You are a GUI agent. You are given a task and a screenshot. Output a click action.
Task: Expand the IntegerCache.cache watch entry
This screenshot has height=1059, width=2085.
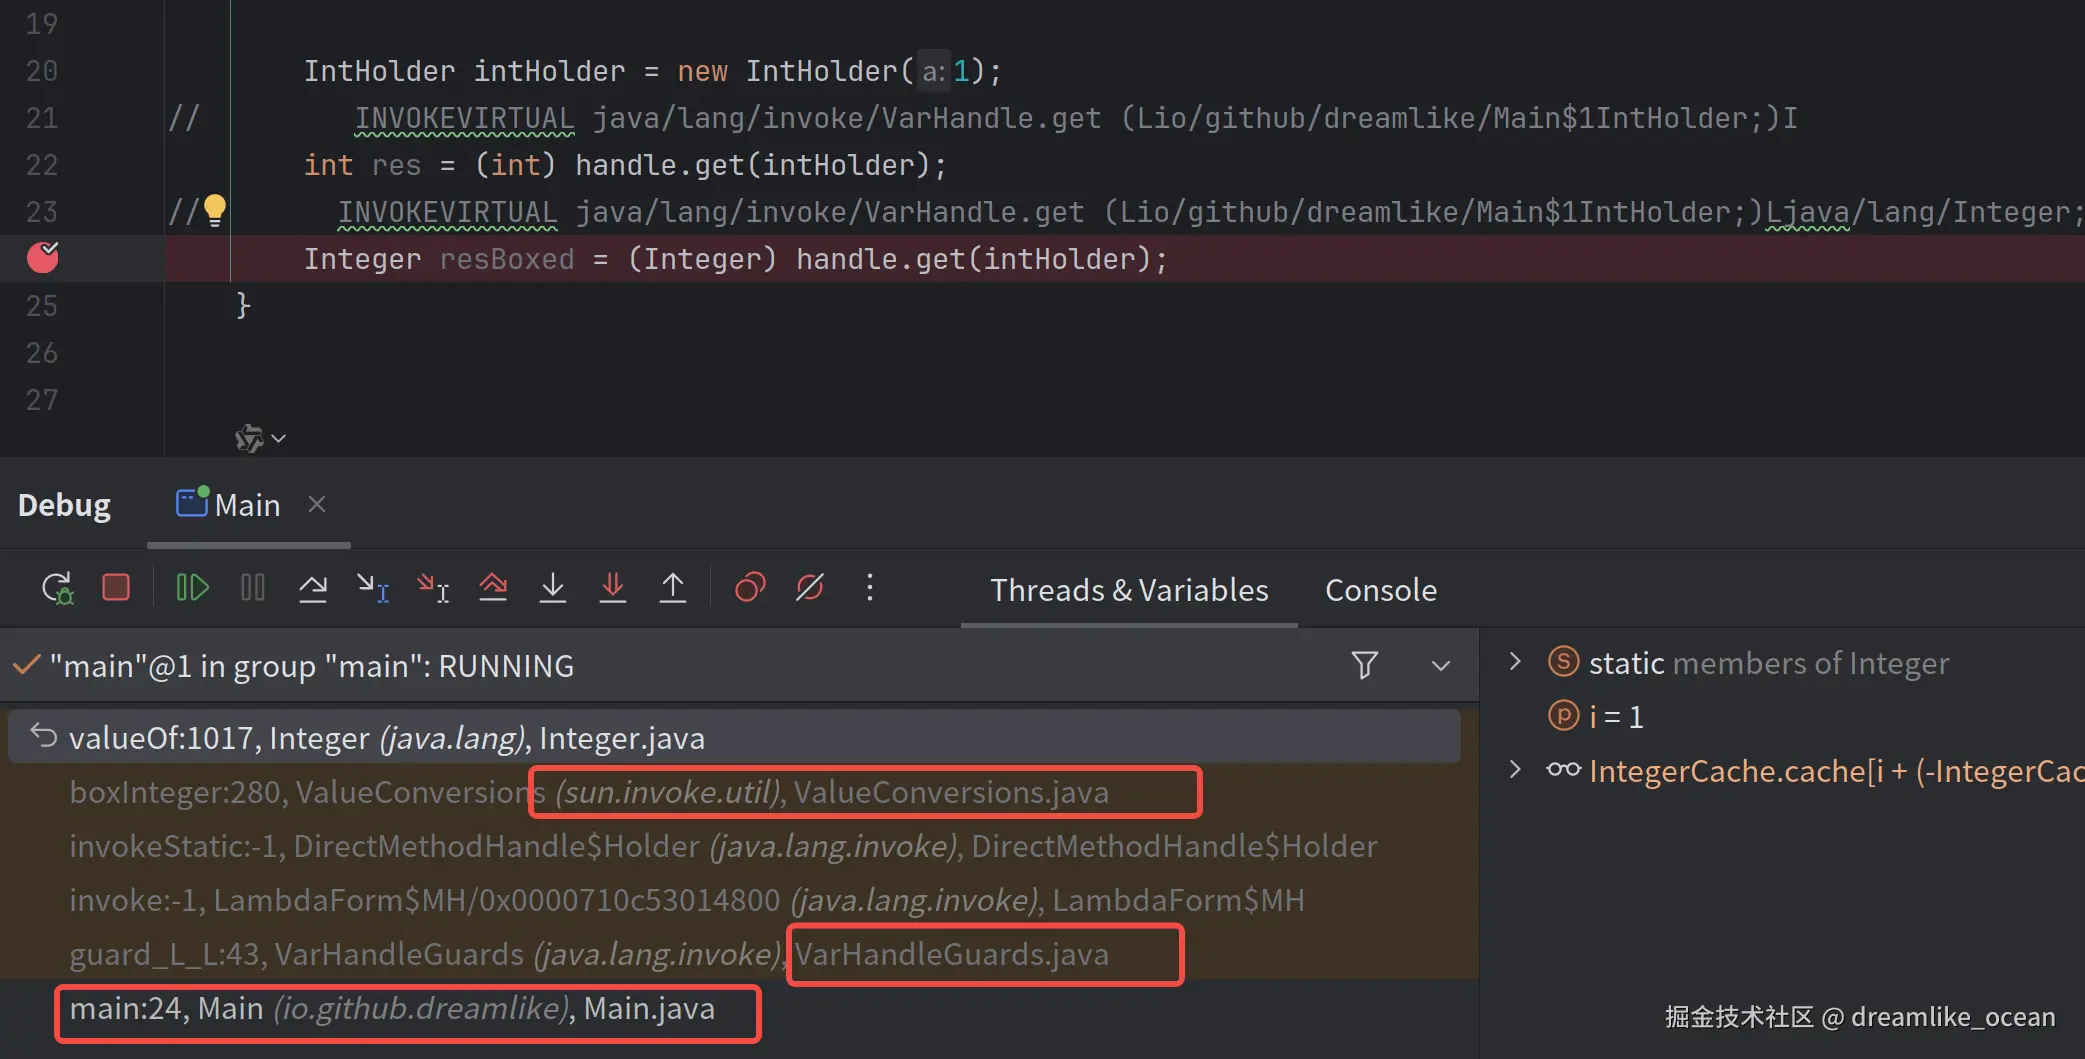(x=1515, y=769)
